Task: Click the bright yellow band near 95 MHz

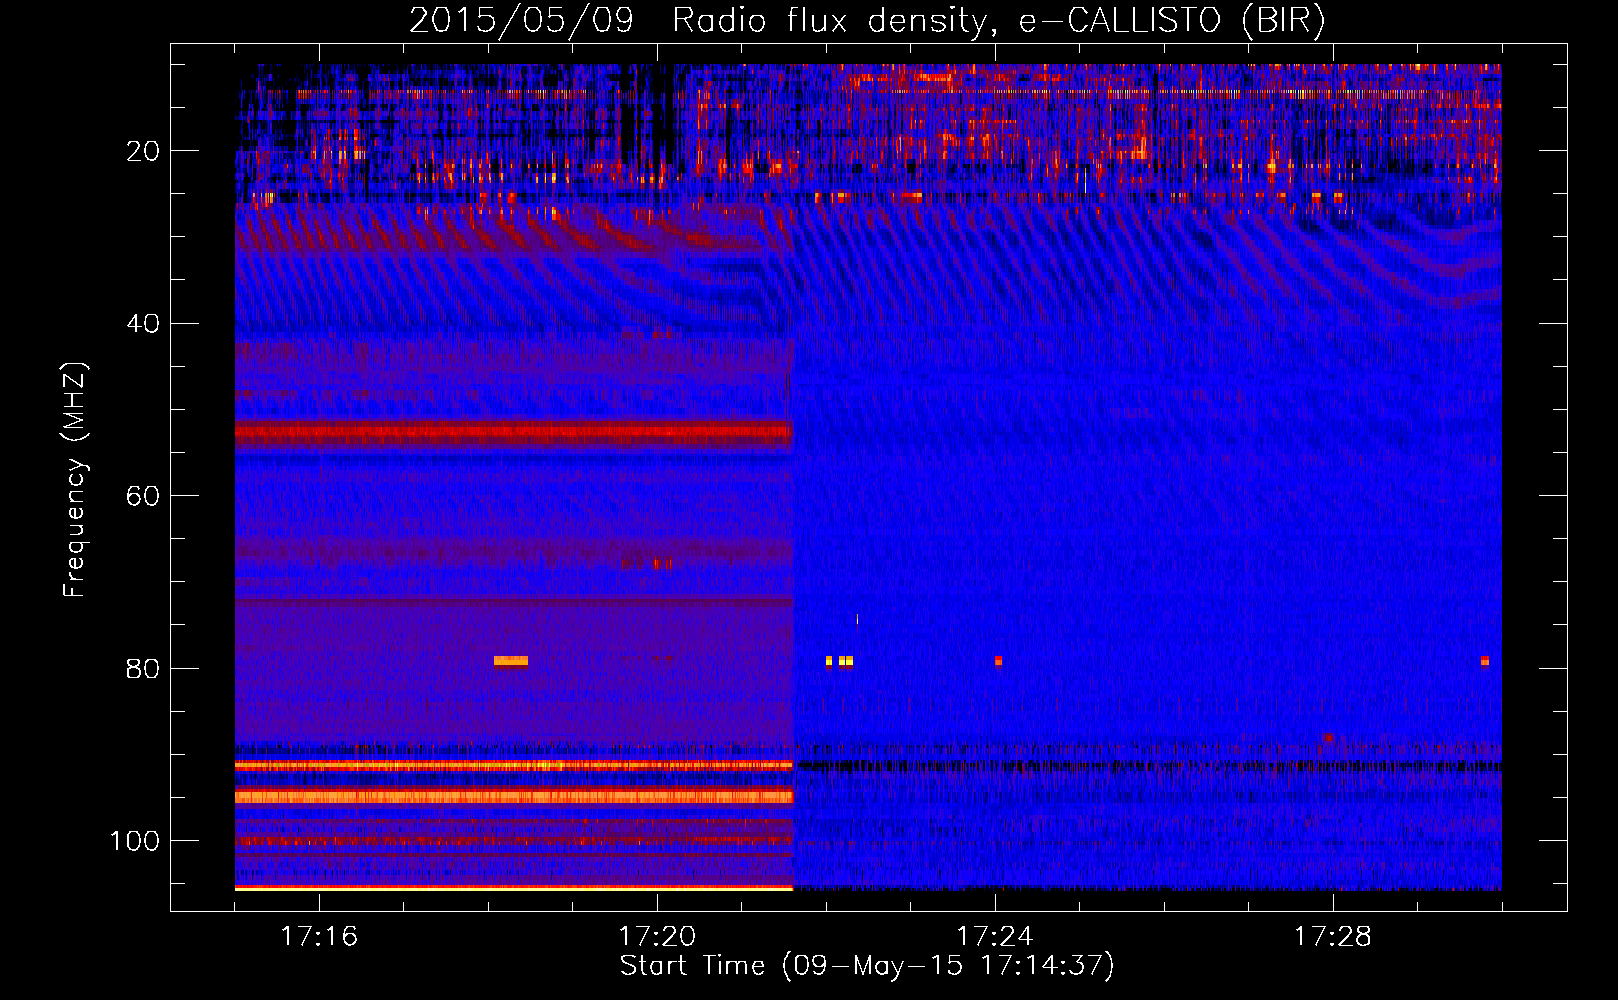Action: click(513, 797)
